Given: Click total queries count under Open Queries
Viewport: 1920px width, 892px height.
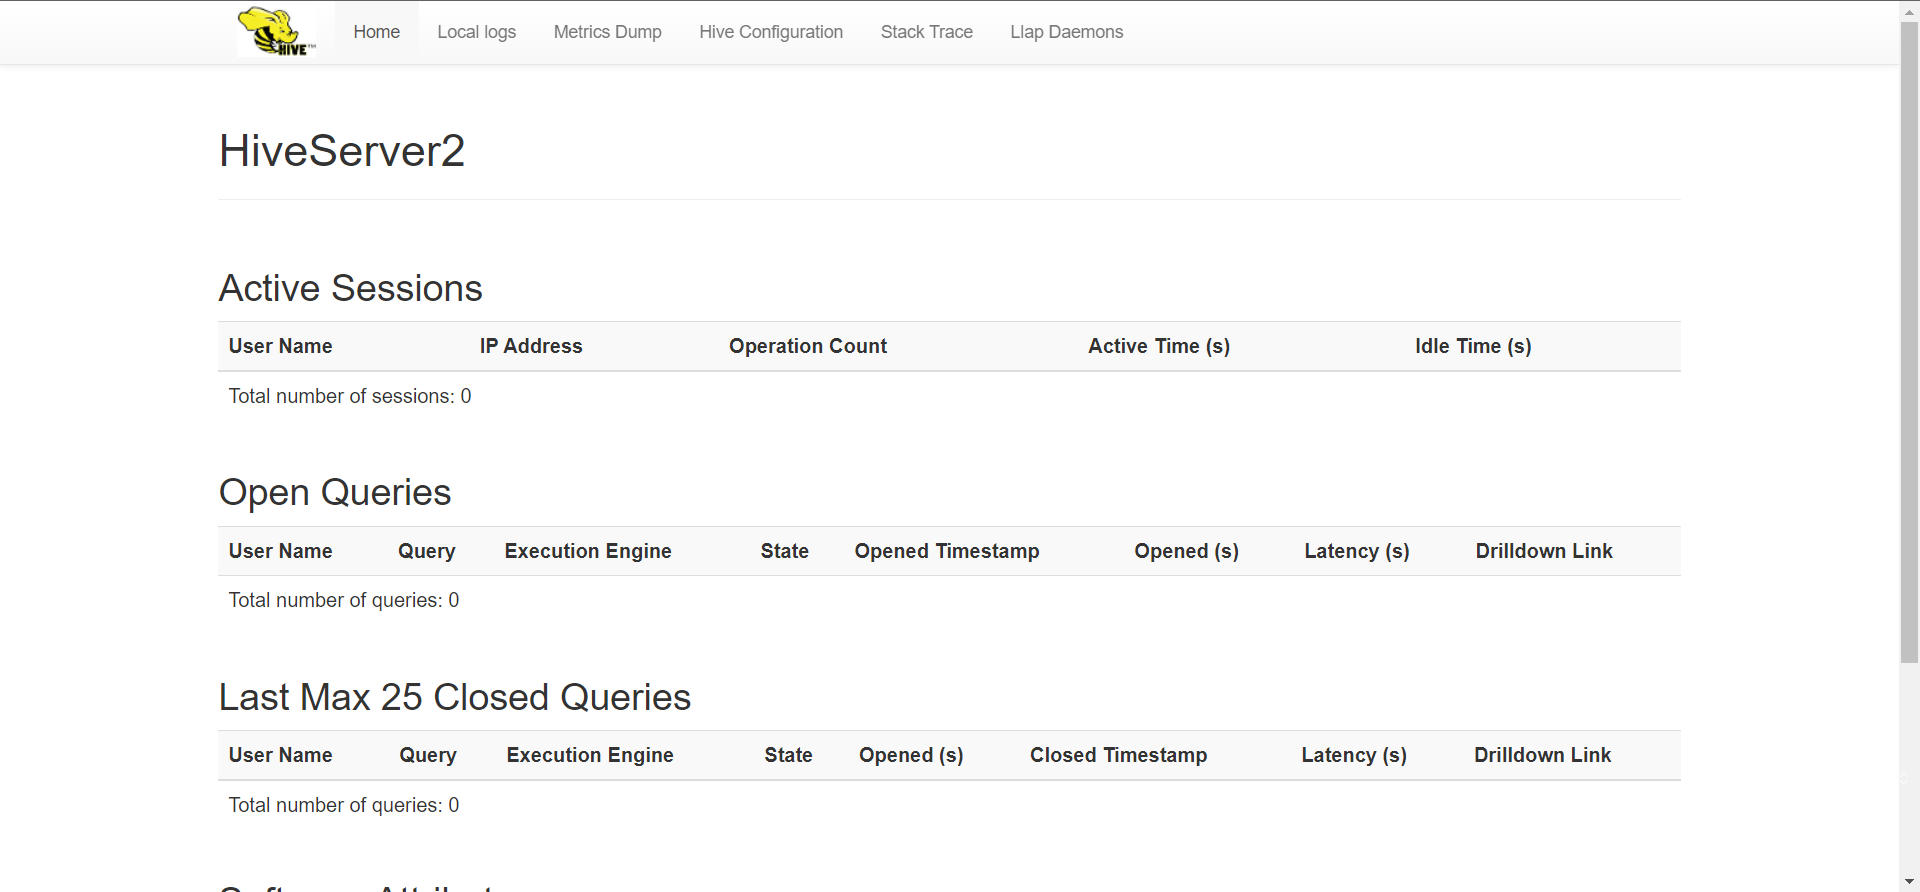Looking at the screenshot, I should (x=344, y=600).
